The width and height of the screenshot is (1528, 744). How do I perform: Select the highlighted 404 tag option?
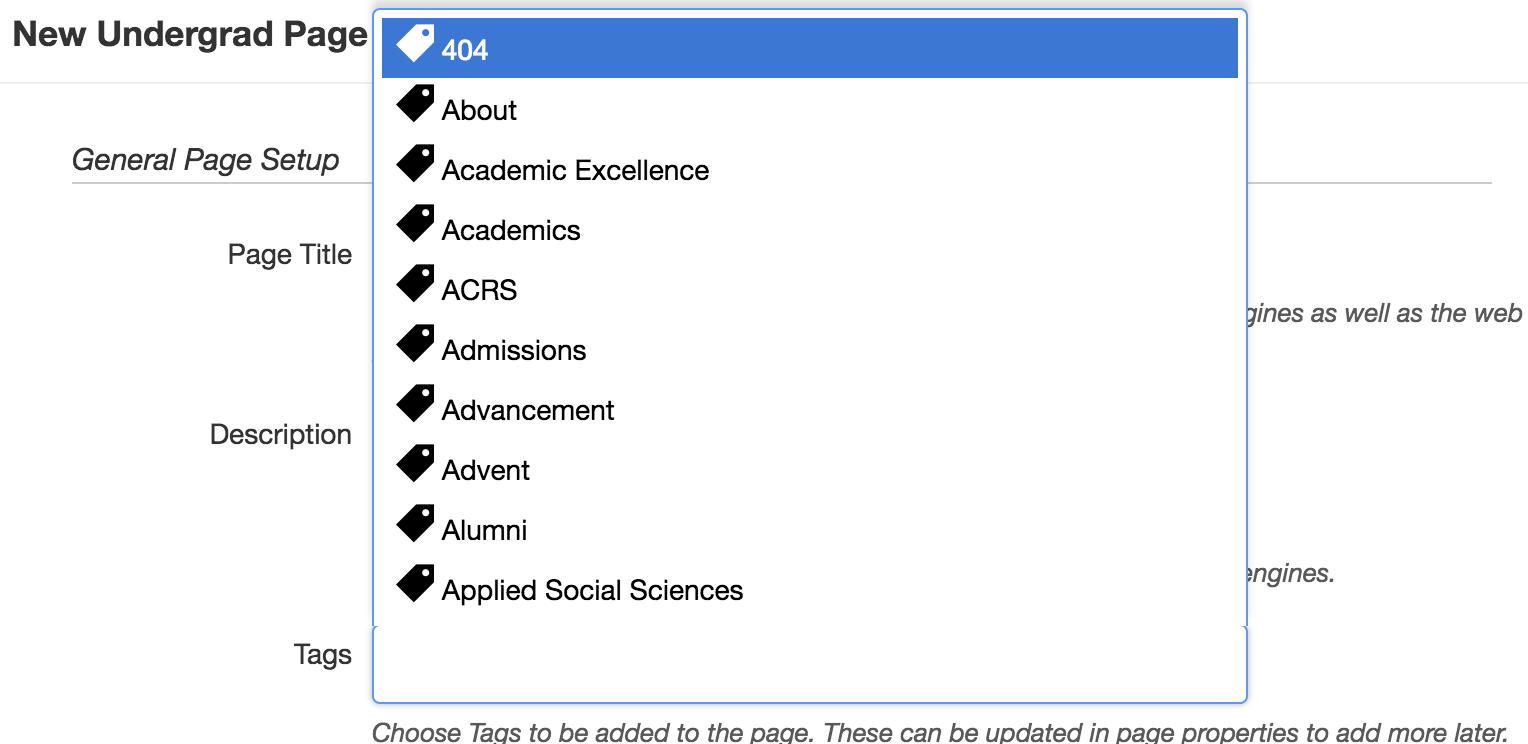pos(465,50)
